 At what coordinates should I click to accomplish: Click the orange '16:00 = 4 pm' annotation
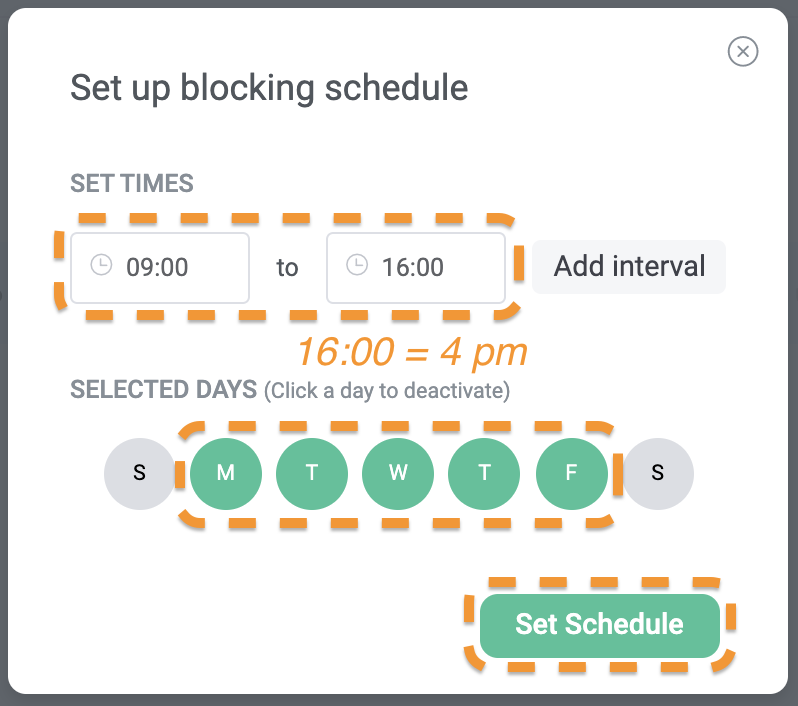pos(411,352)
